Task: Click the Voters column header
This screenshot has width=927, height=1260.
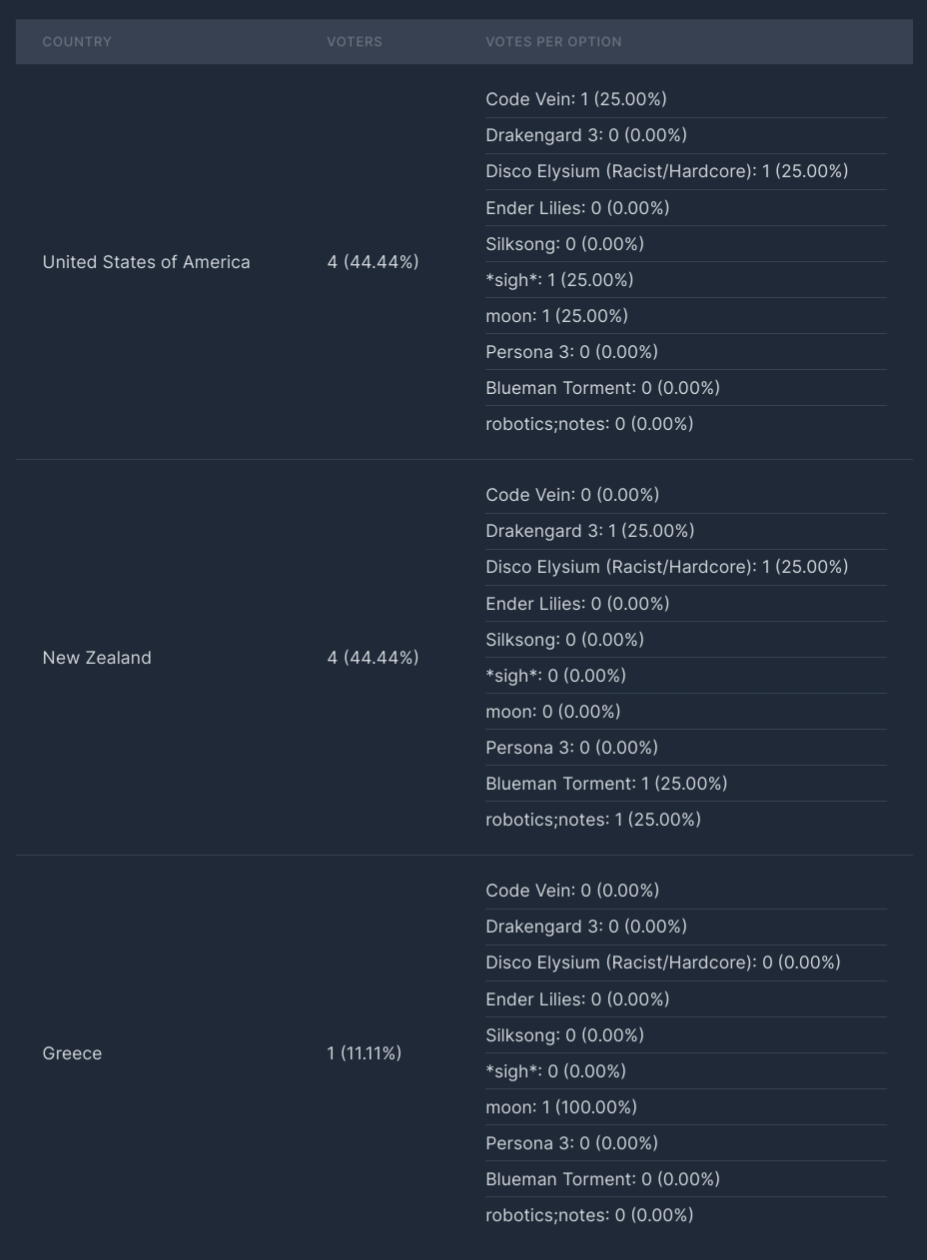Action: click(354, 42)
